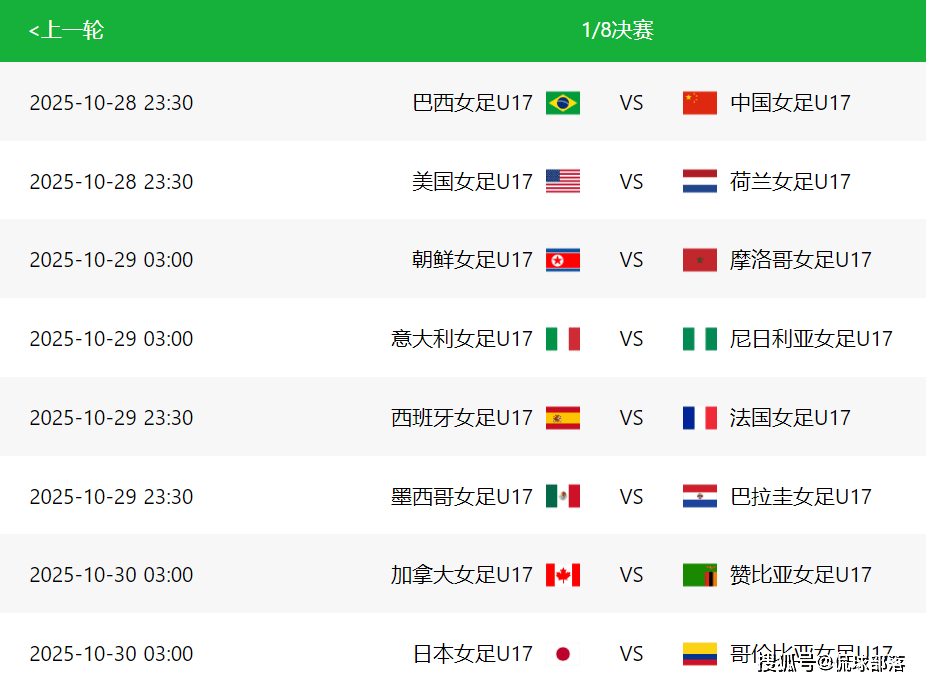Click the Brazil flag icon
The height and width of the screenshot is (683, 926).
click(x=562, y=102)
